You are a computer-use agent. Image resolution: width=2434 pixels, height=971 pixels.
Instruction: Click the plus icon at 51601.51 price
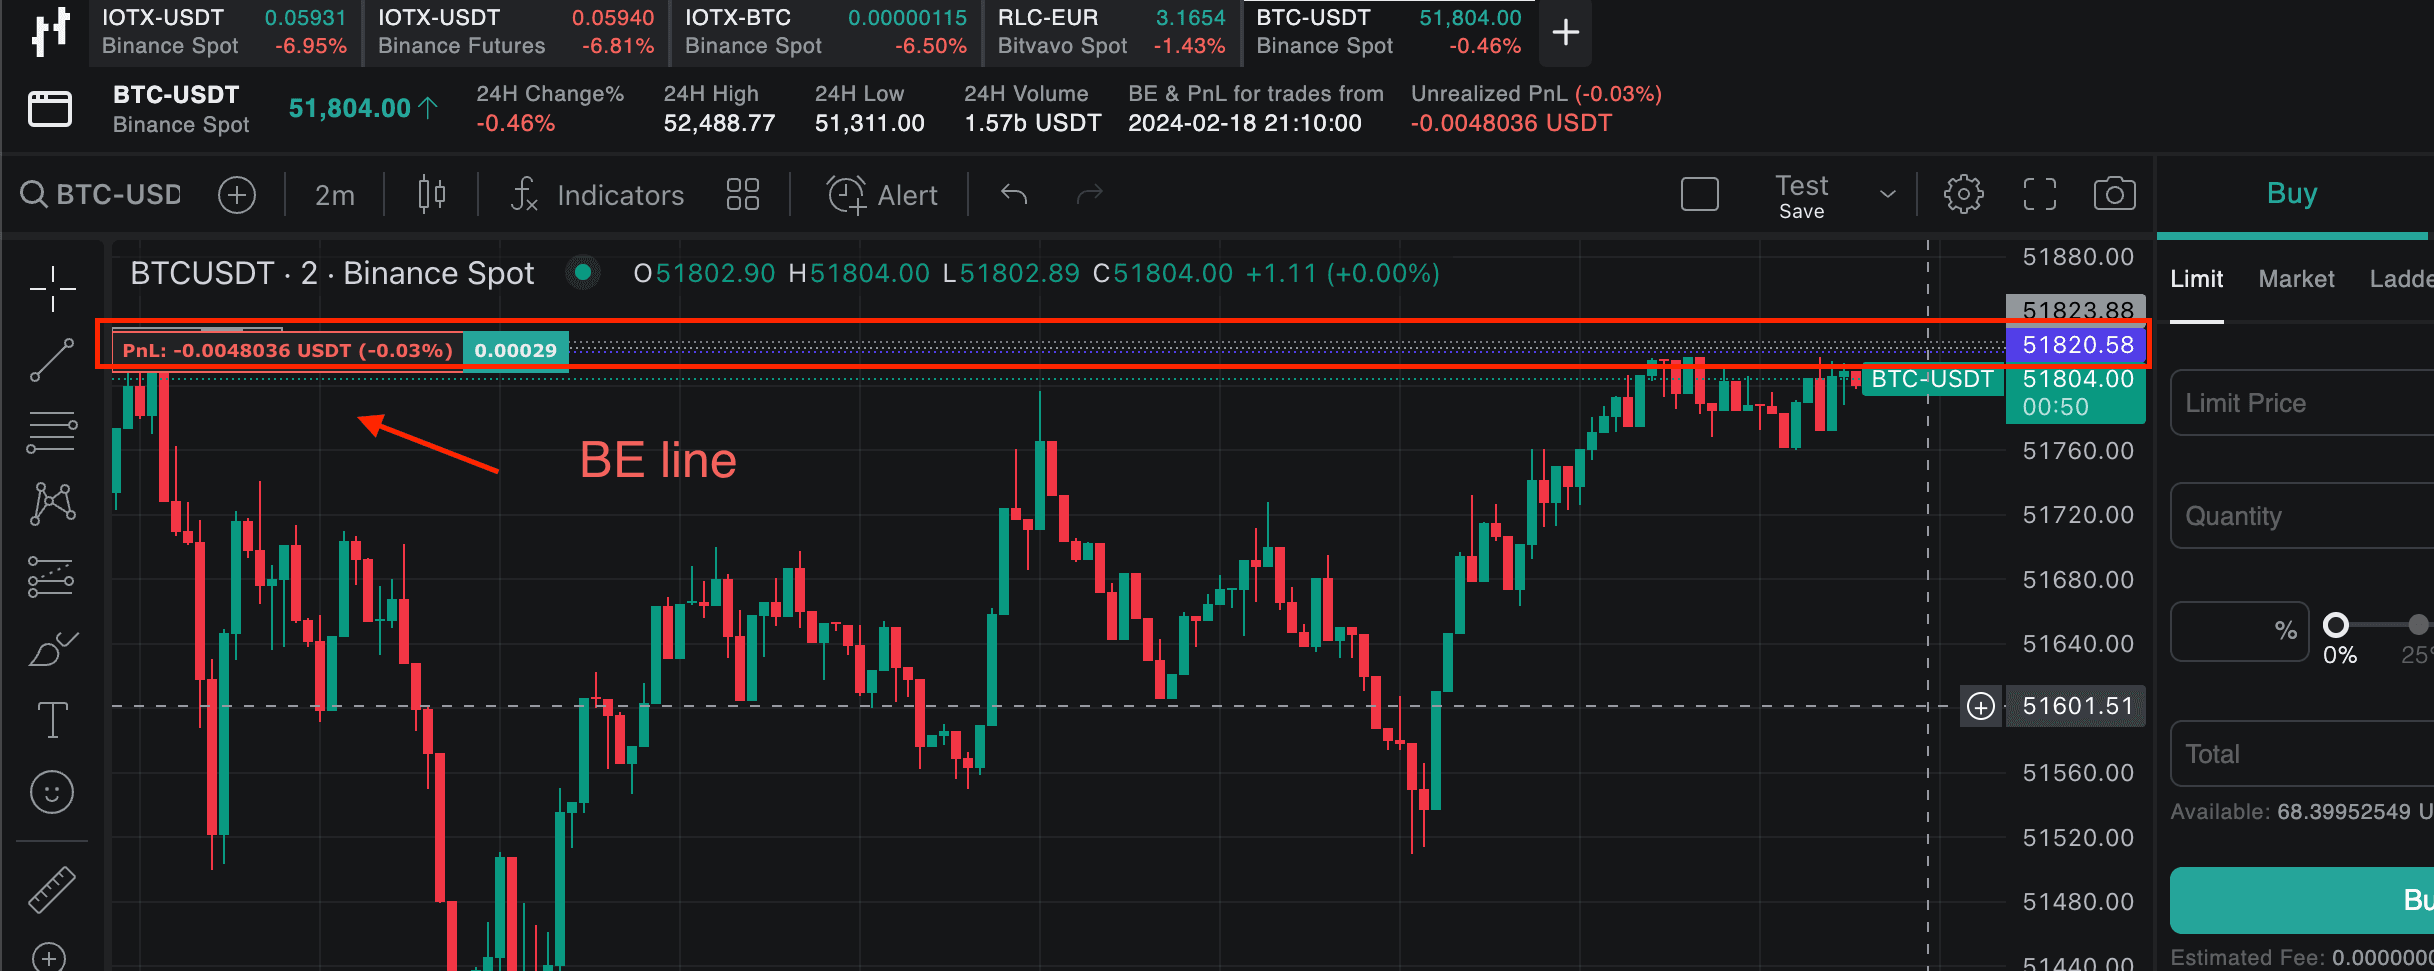click(1981, 706)
